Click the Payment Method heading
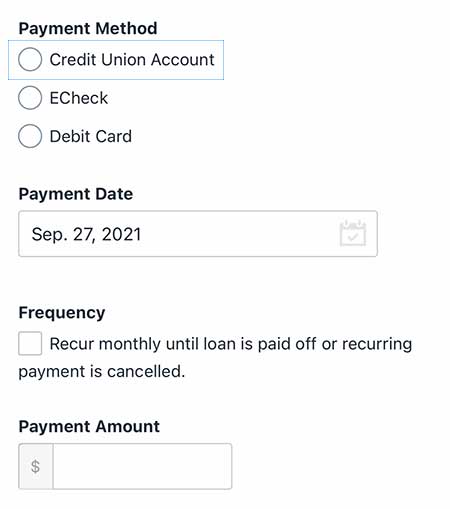The image size is (450, 509). coord(88,28)
